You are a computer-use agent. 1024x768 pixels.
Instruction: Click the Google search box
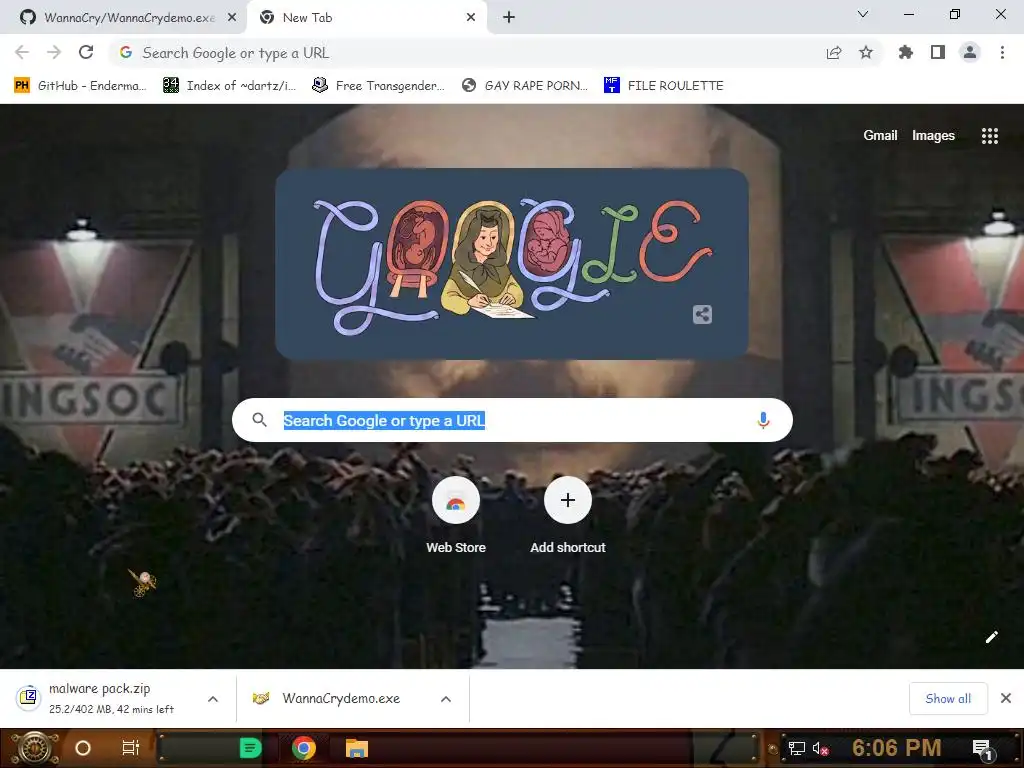click(x=512, y=420)
